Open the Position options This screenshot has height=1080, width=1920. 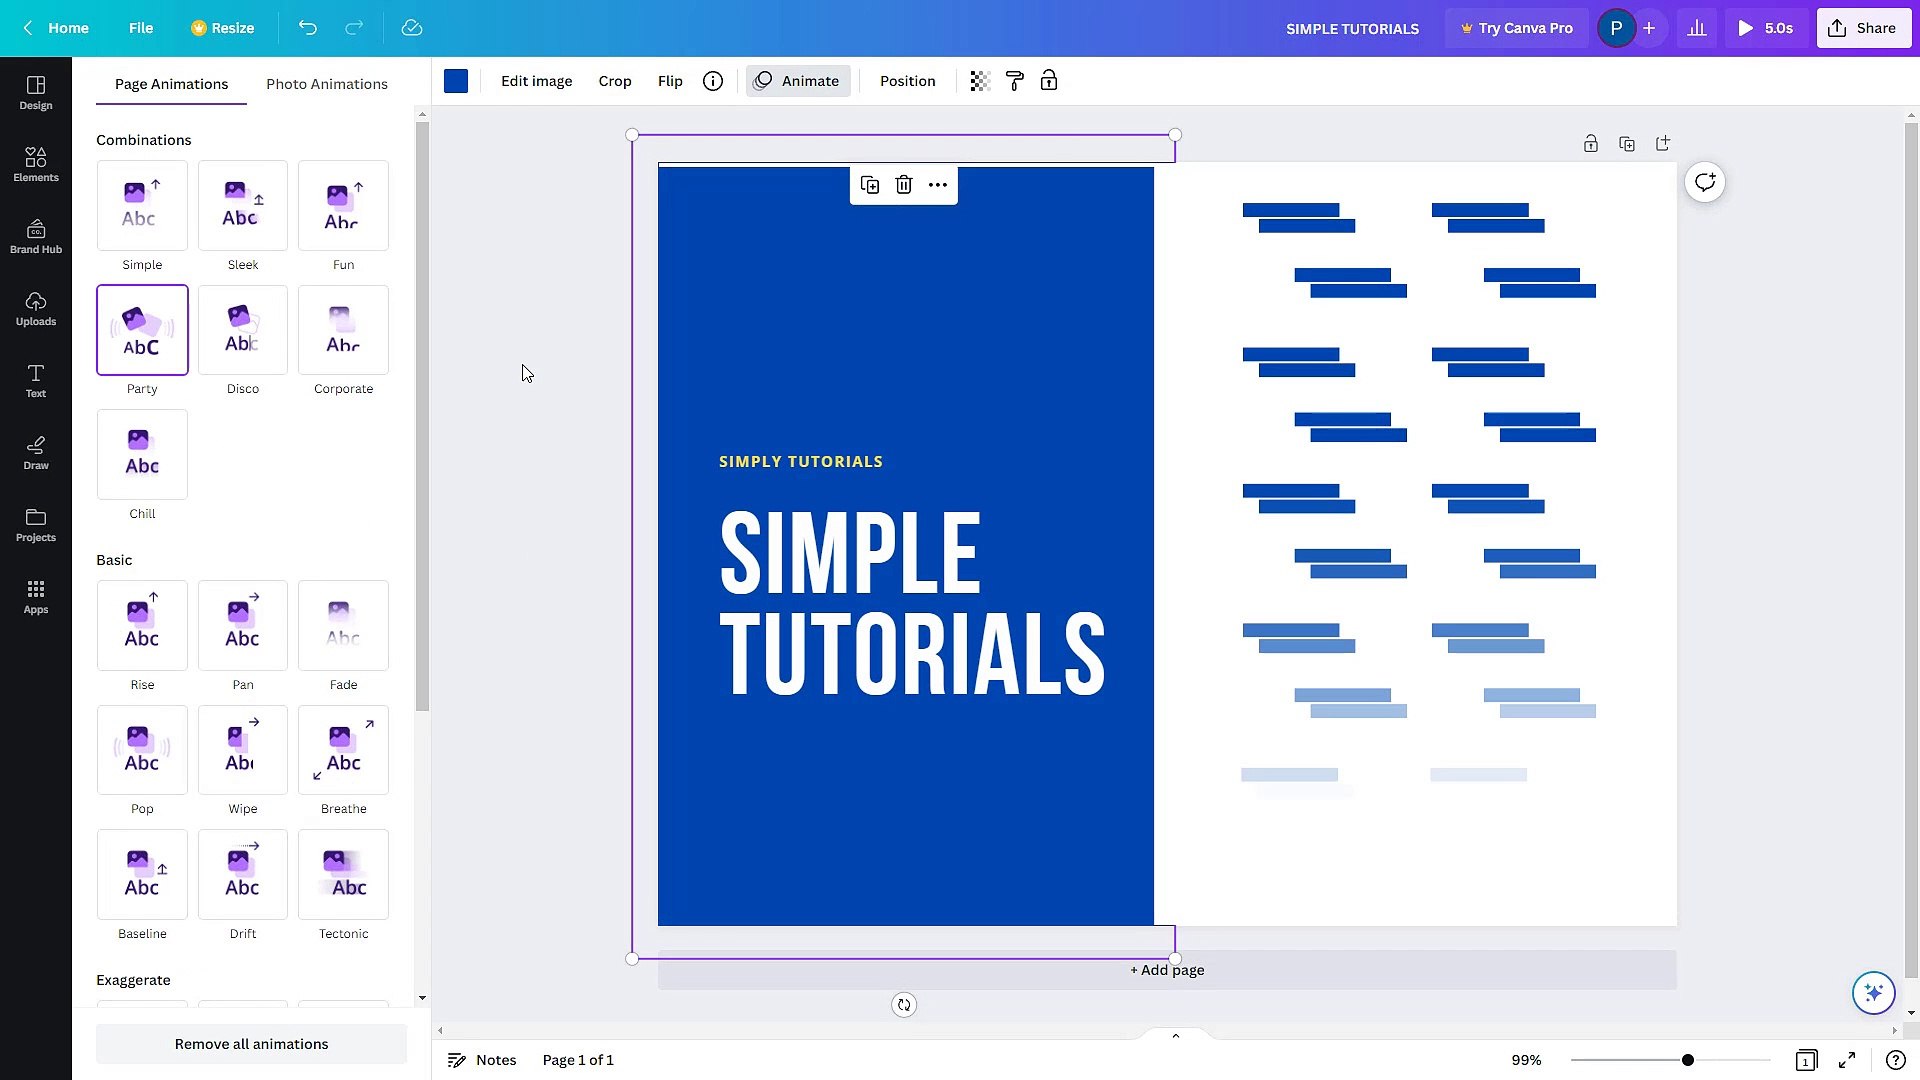(908, 81)
